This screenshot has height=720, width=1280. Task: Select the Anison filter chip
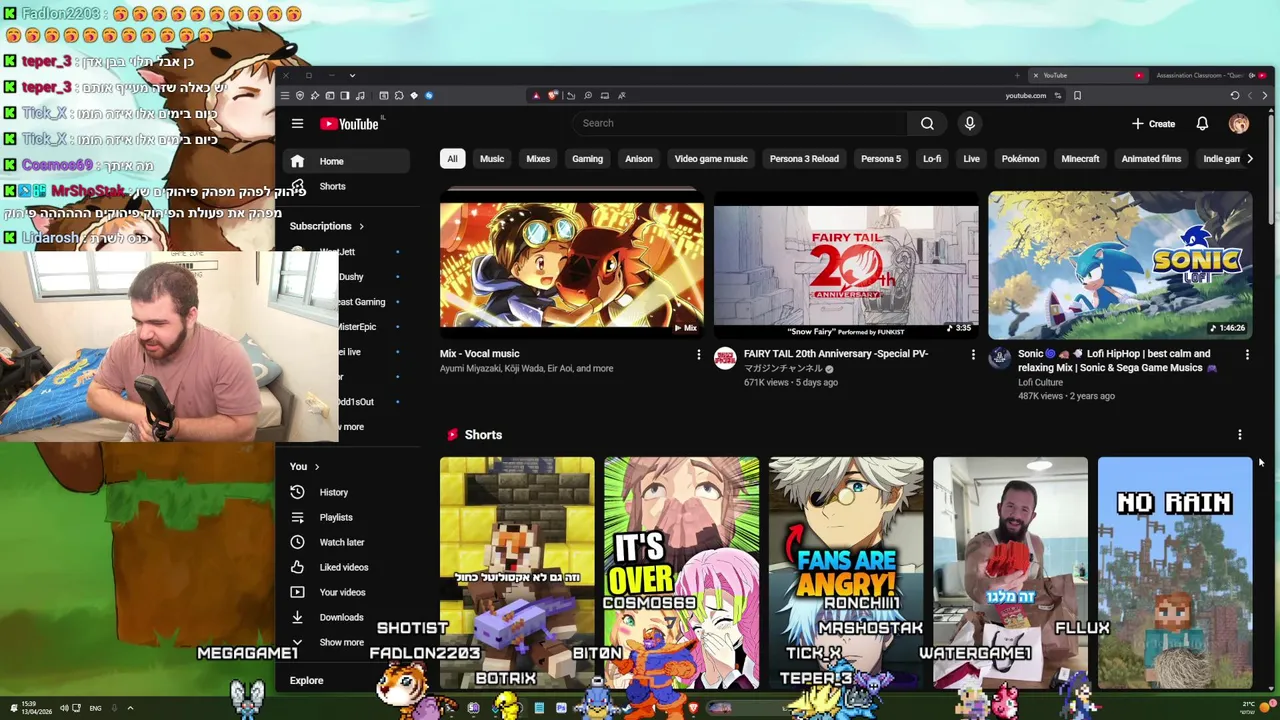pos(639,159)
